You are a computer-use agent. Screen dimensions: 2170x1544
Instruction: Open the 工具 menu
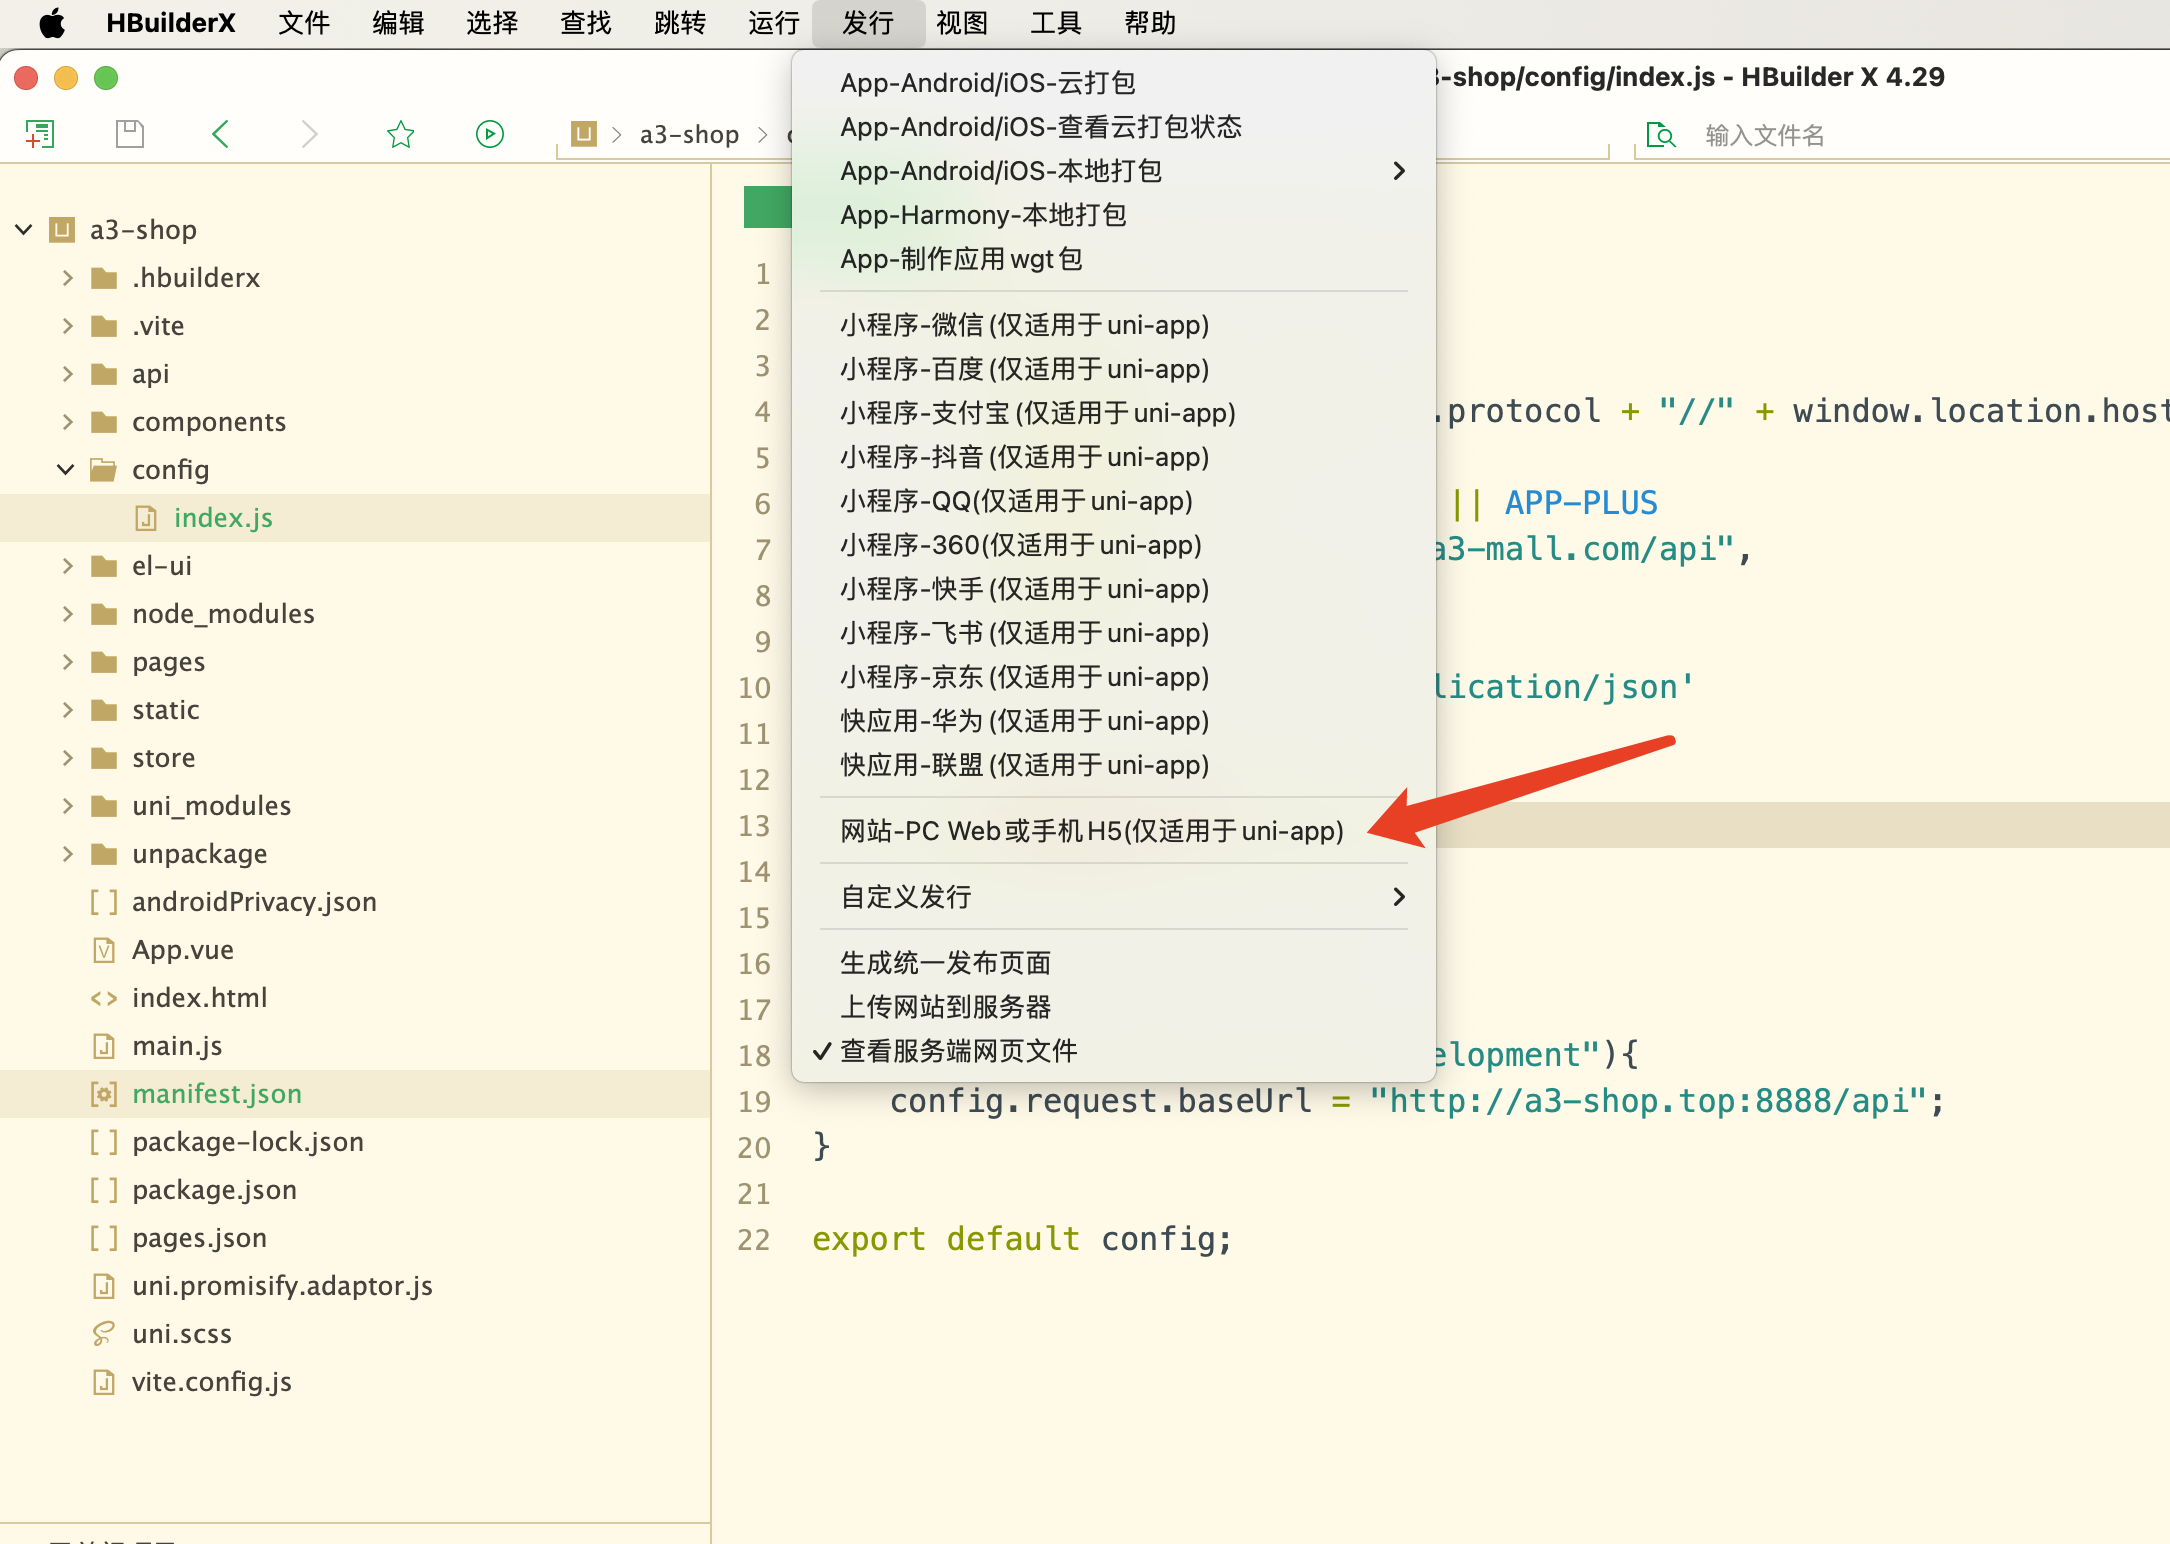point(1056,23)
